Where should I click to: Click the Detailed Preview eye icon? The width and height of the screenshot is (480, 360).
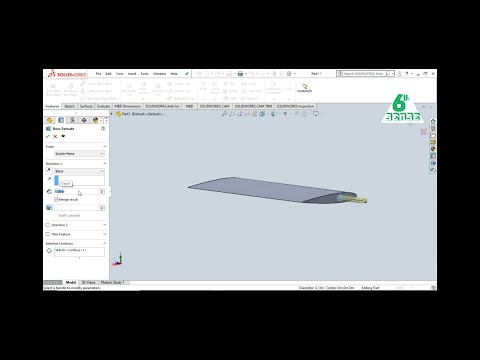point(63,136)
